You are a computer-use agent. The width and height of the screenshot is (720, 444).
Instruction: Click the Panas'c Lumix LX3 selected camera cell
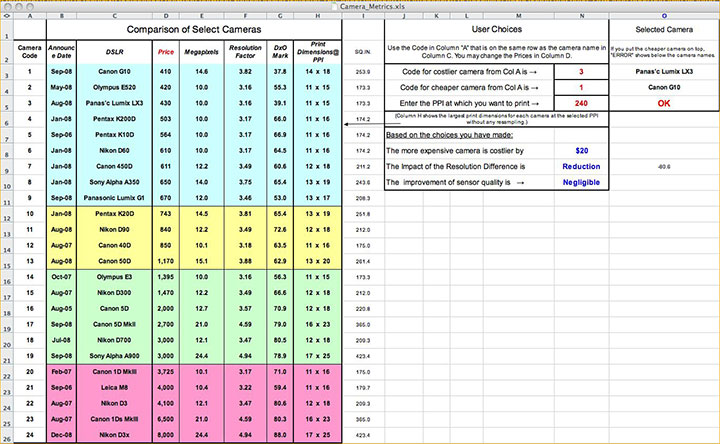point(664,72)
